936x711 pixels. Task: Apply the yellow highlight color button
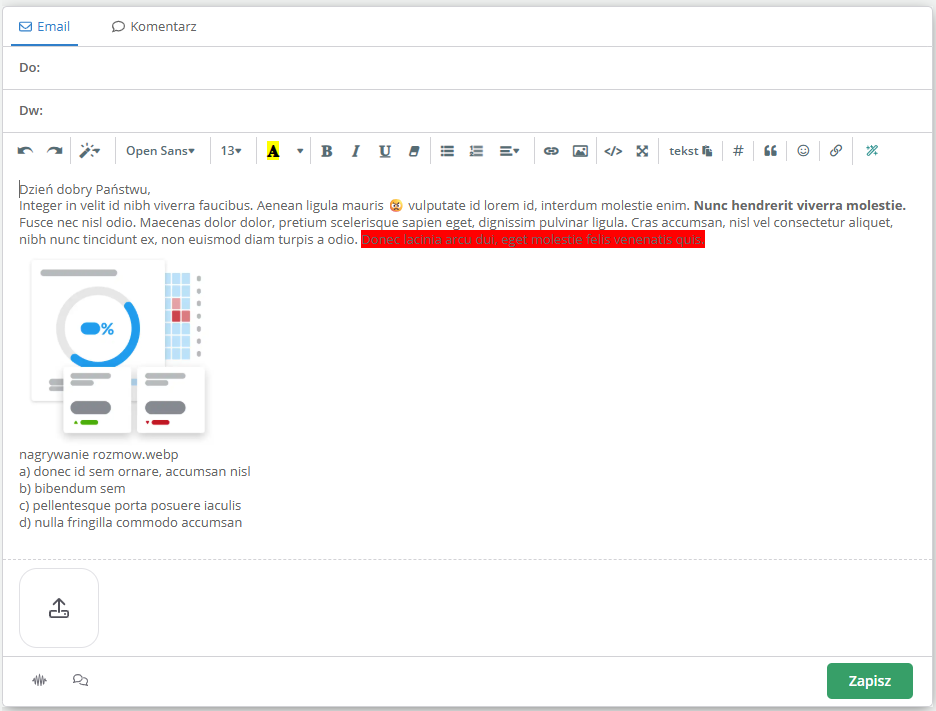point(273,151)
